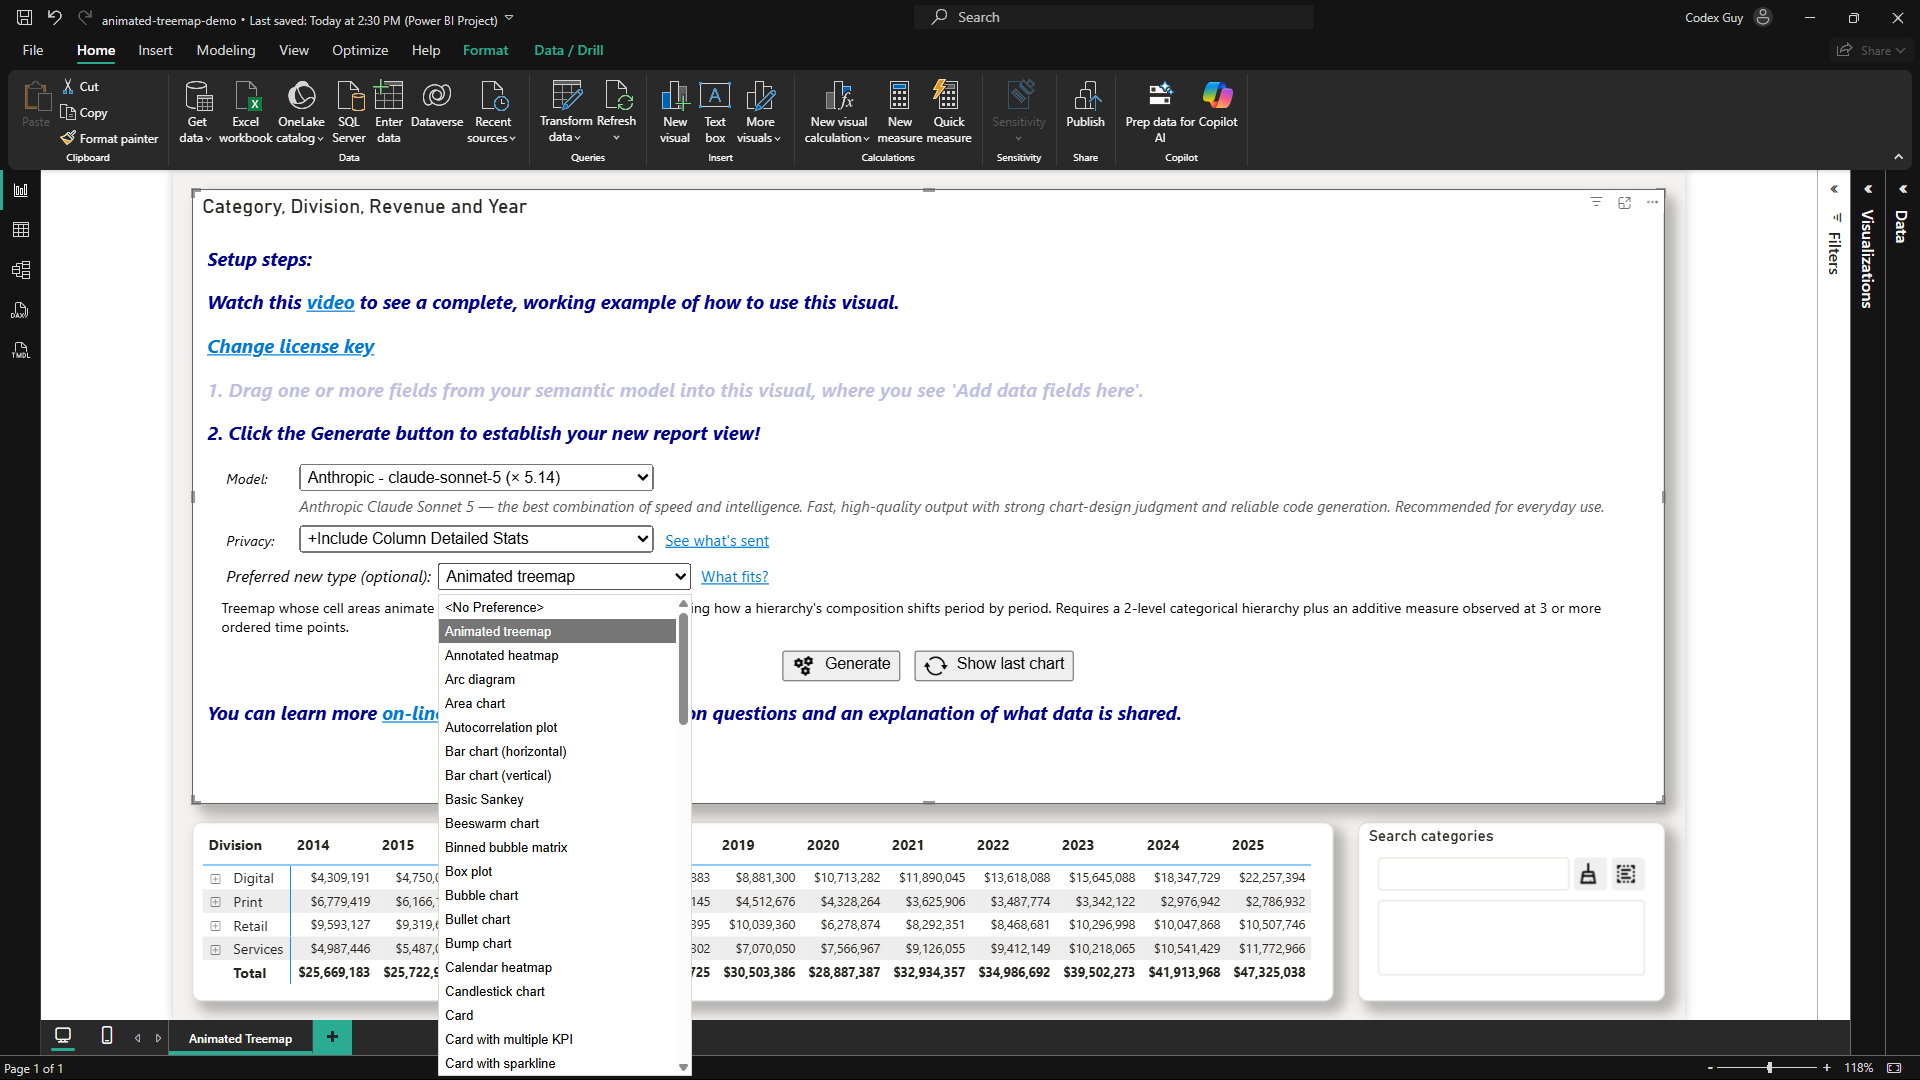
Task: Open OneLake catalog
Action: pos(301,112)
